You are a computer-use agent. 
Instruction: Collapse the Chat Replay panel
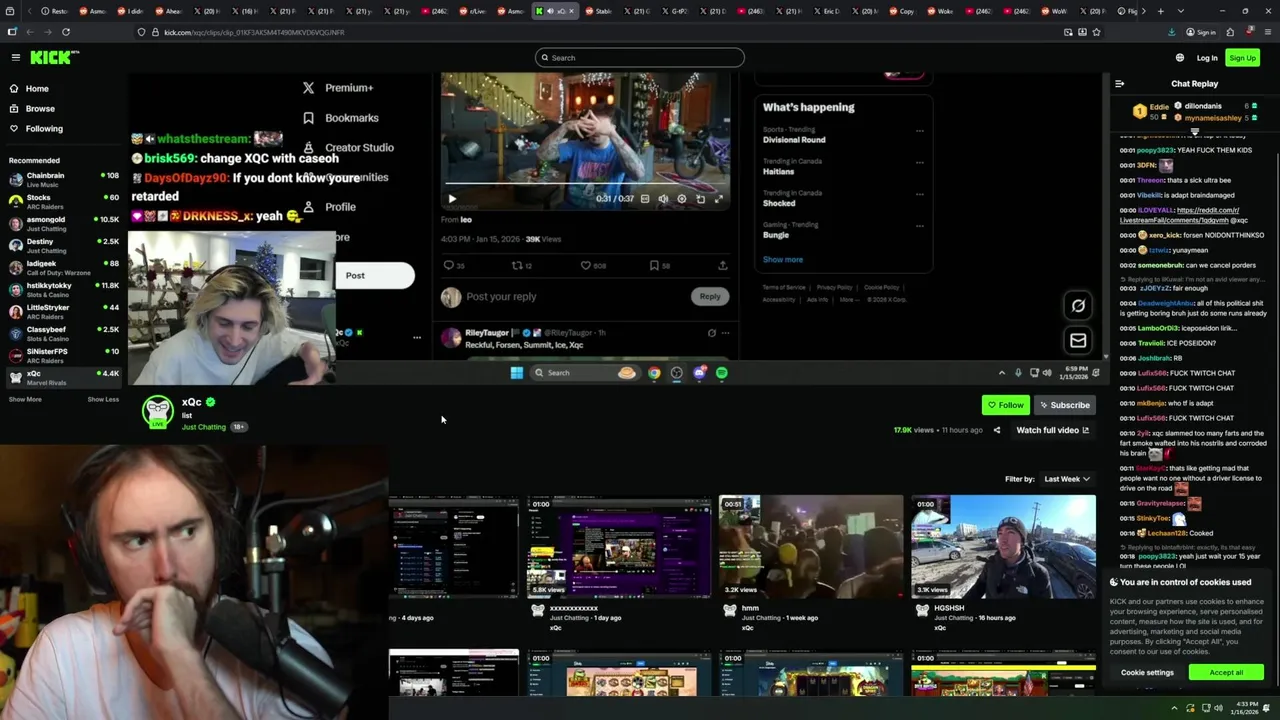pyautogui.click(x=1120, y=84)
